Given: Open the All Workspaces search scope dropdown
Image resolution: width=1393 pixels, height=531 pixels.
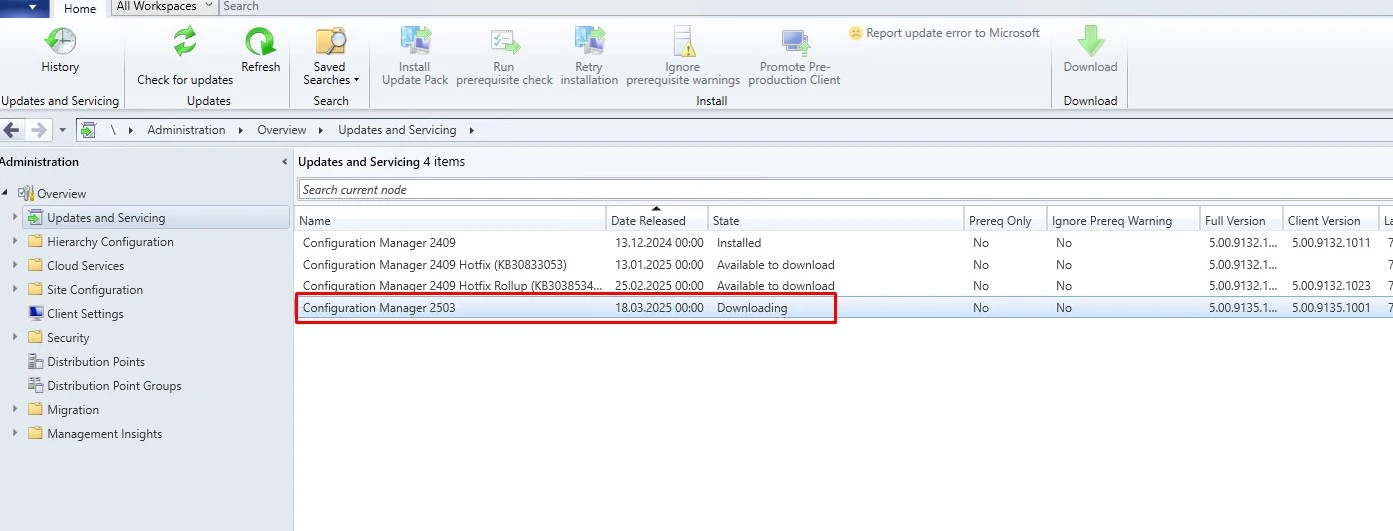Looking at the screenshot, I should click(165, 7).
